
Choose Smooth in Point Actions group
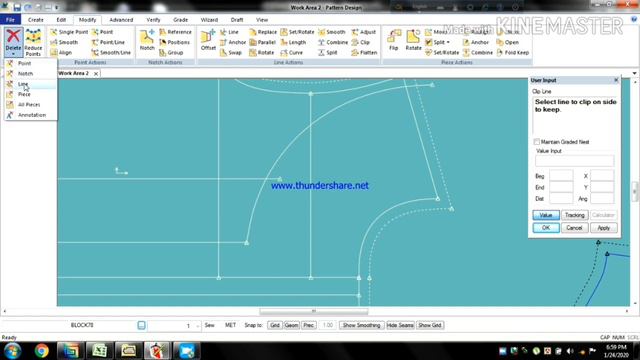point(64,42)
